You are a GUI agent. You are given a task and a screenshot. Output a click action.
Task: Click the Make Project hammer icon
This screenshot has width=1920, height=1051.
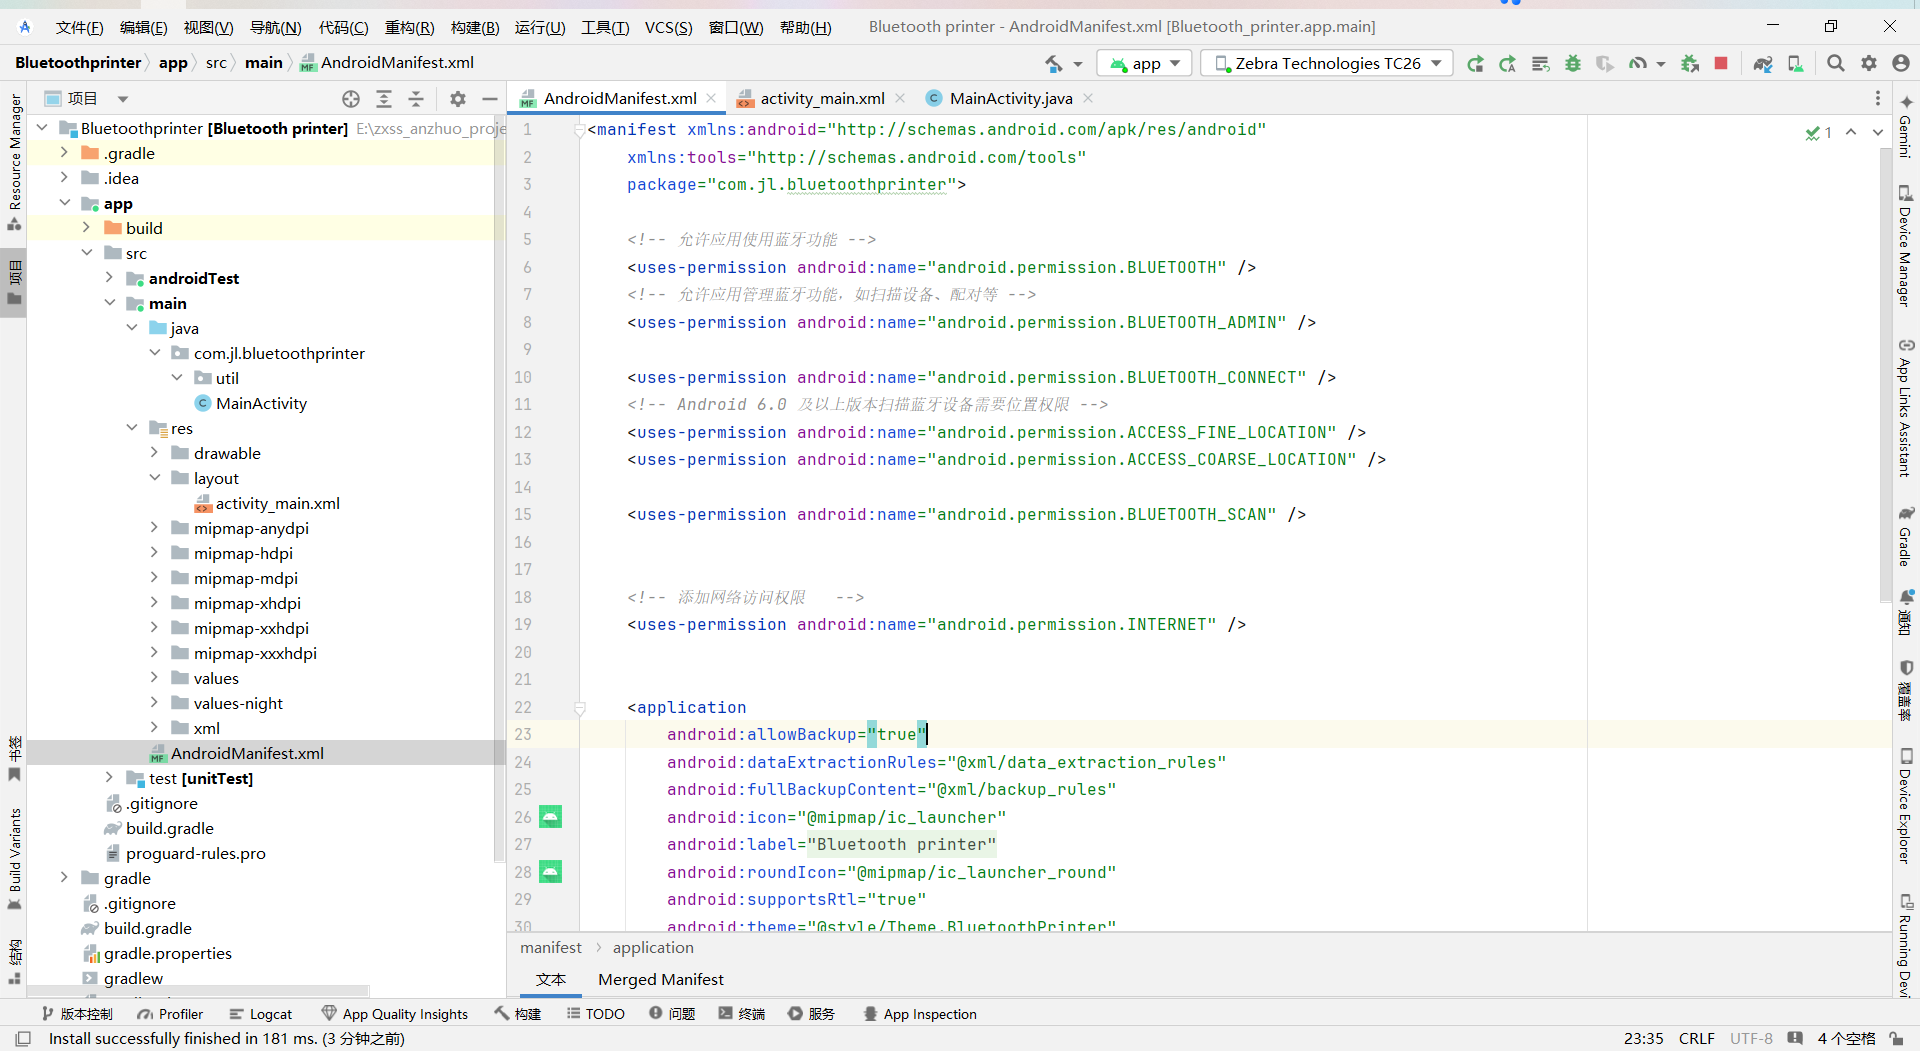tap(1054, 63)
